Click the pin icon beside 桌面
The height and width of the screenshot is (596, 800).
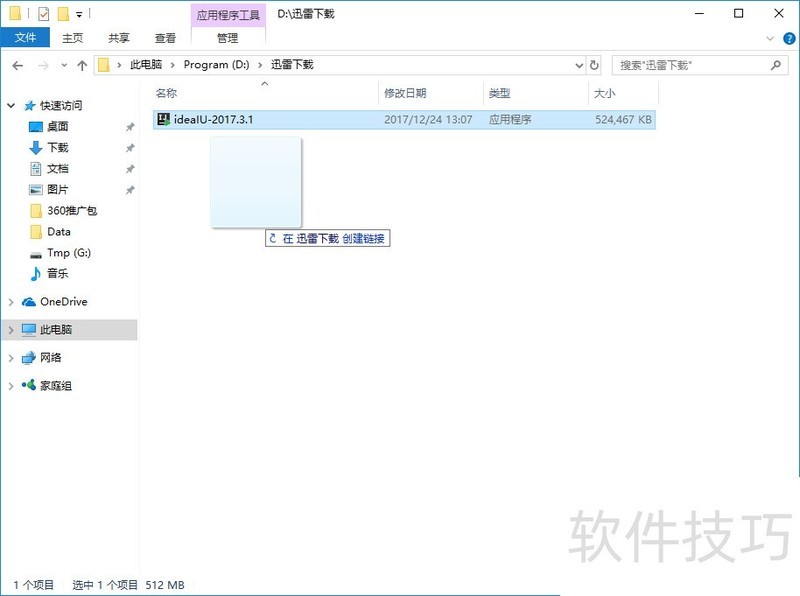130,127
